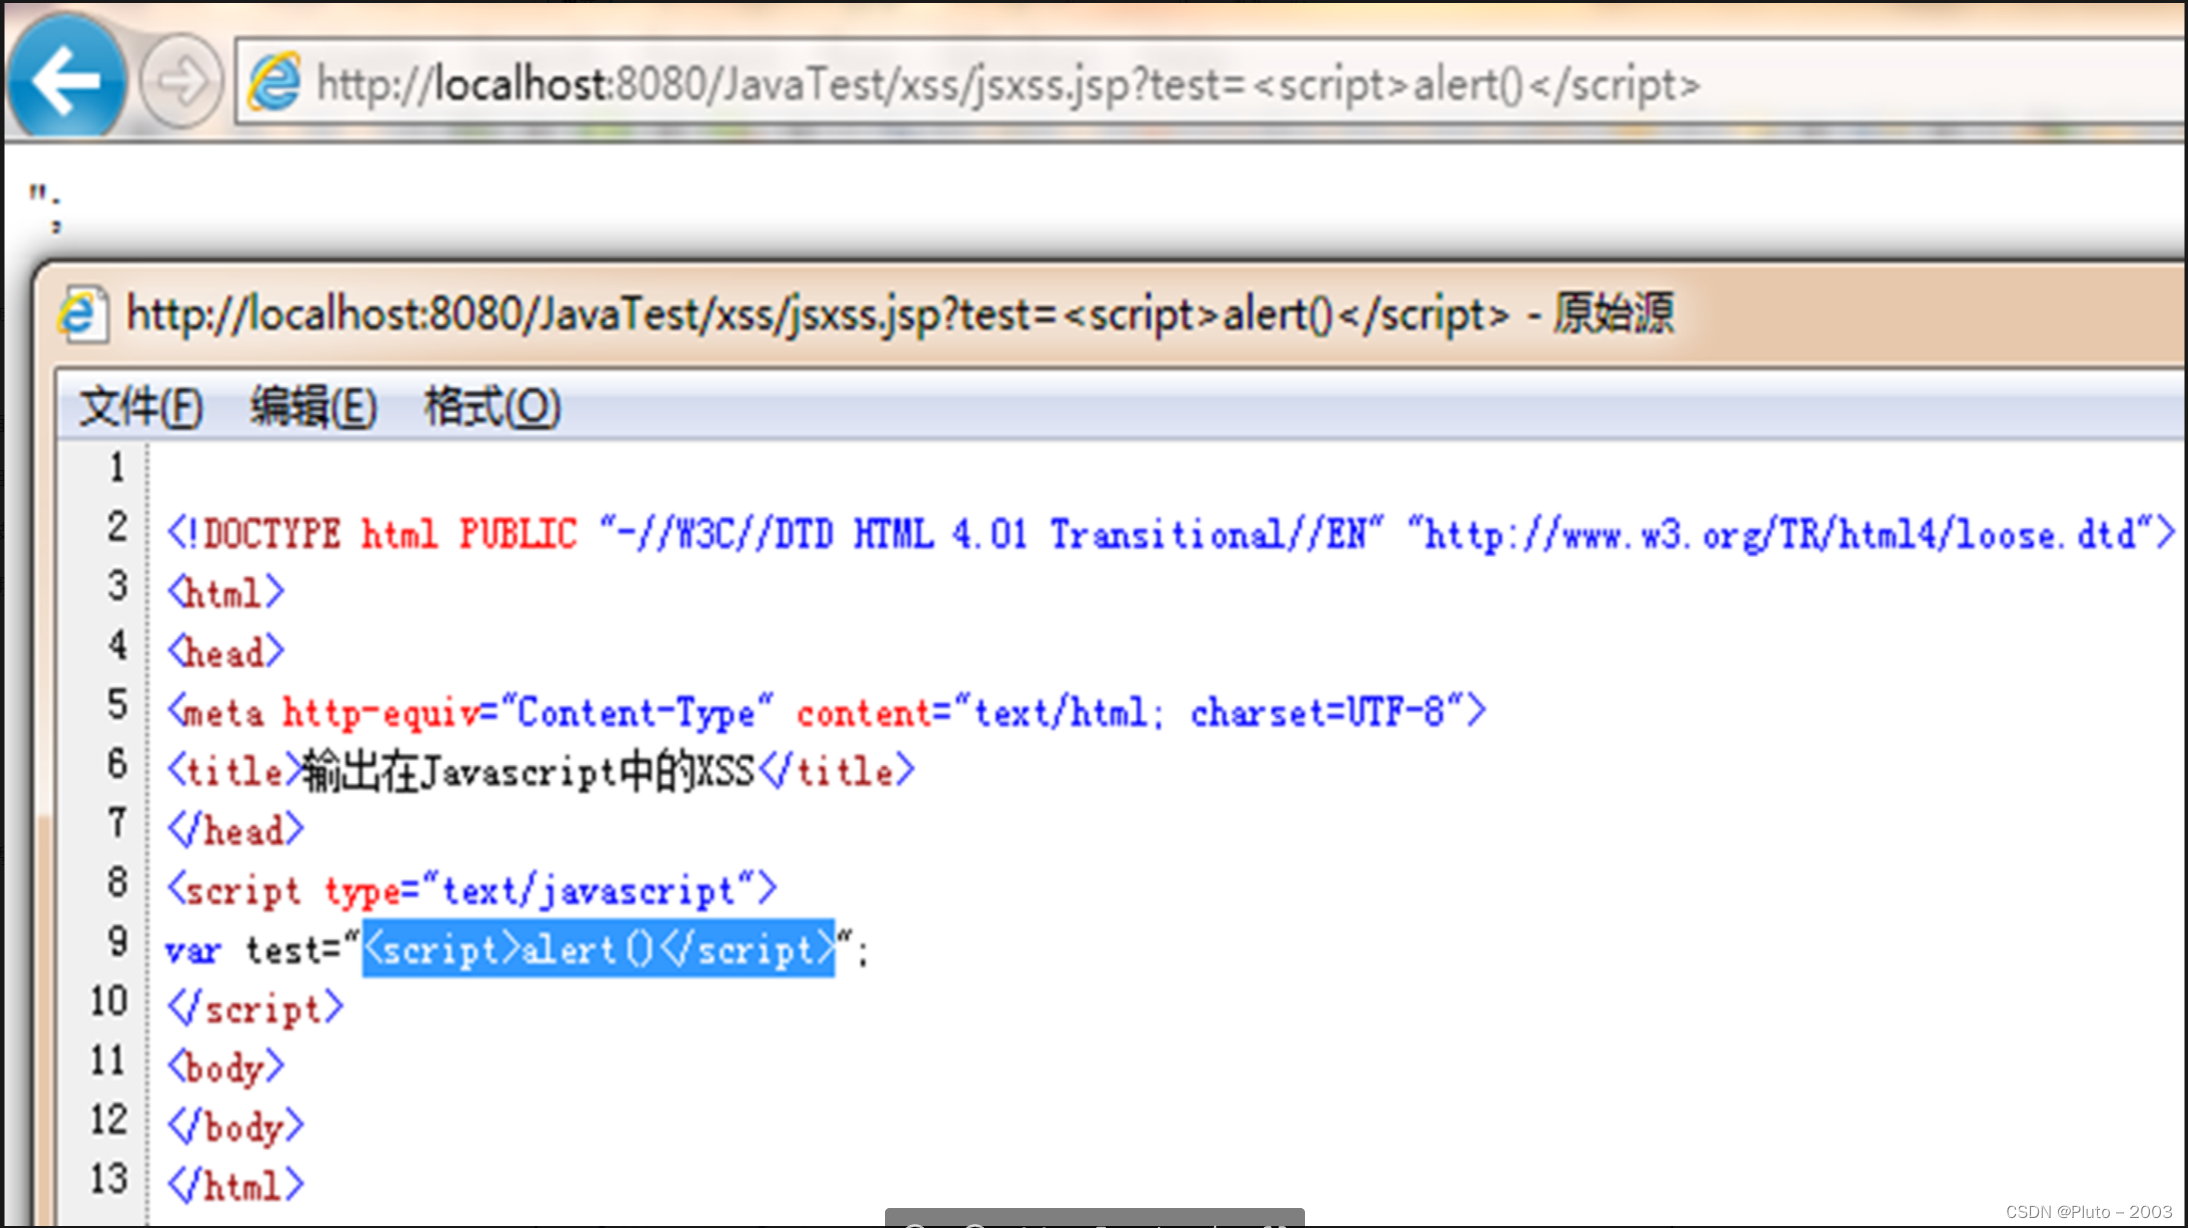Open the 格式(O) menu
This screenshot has width=2188, height=1228.
492,407
